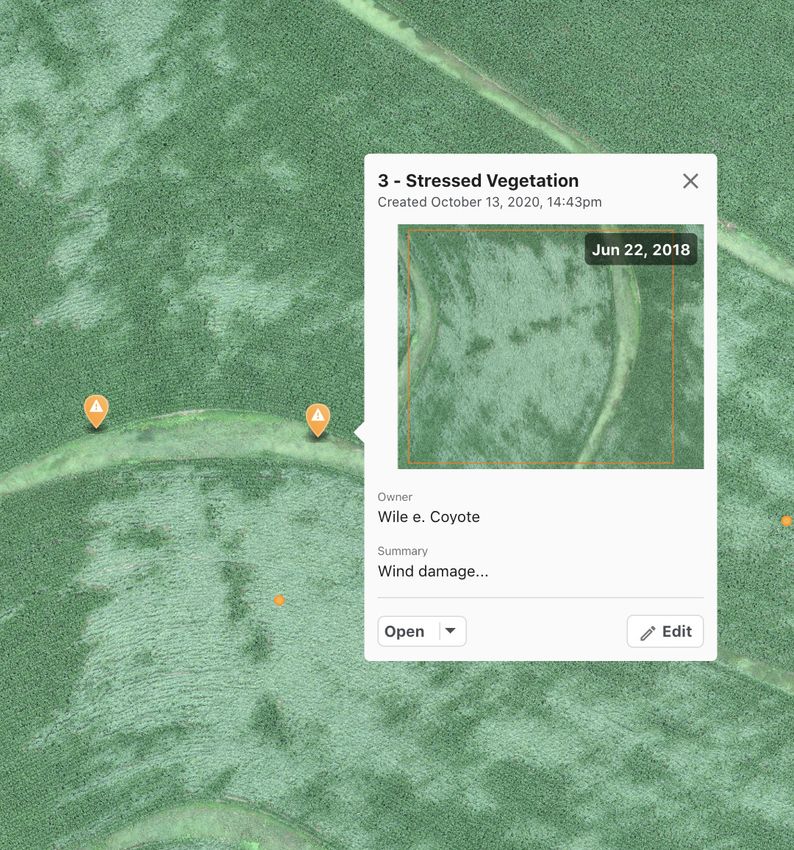Select the orange dot marker below the road
Viewport: 794px width, 850px height.
[x=279, y=600]
